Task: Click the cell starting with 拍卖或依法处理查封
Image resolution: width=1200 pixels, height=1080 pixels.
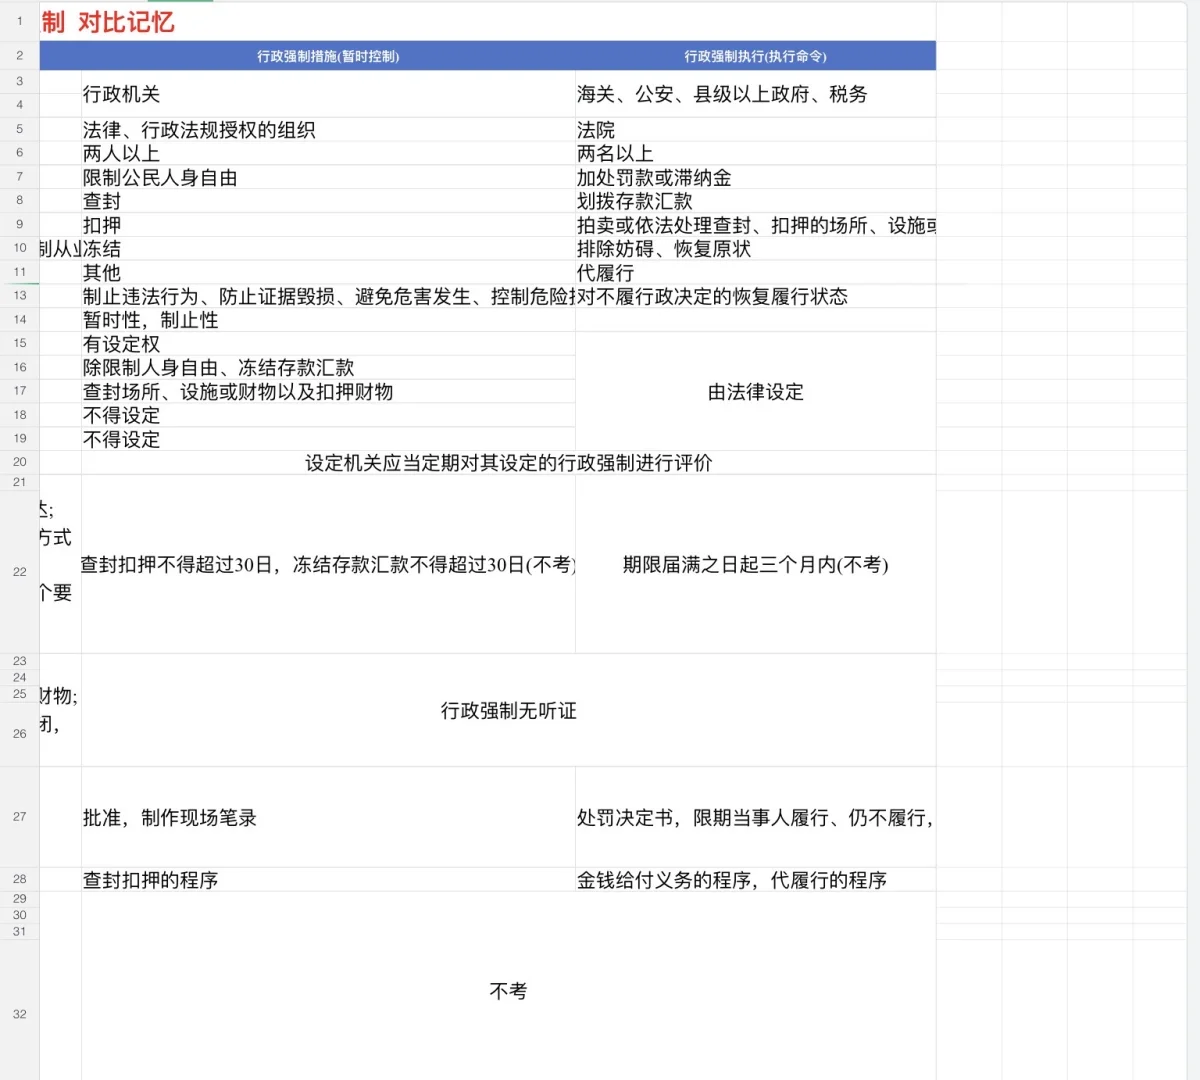Action: (x=756, y=225)
